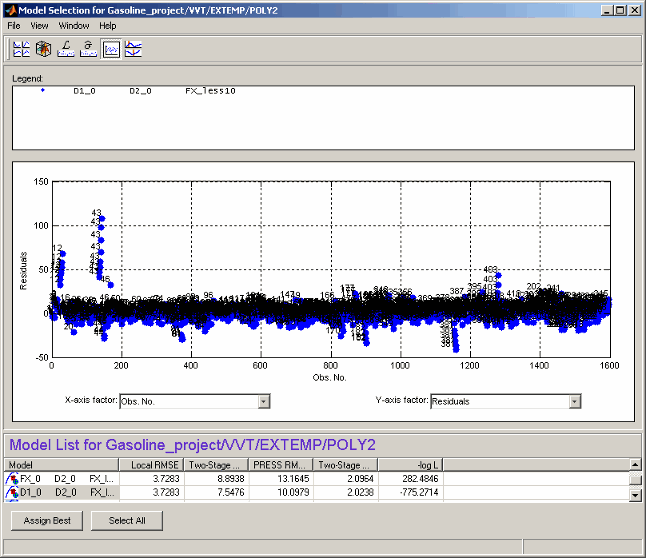Click the model icon beside FX_0 row
The width and height of the screenshot is (646, 558).
[x=12, y=479]
